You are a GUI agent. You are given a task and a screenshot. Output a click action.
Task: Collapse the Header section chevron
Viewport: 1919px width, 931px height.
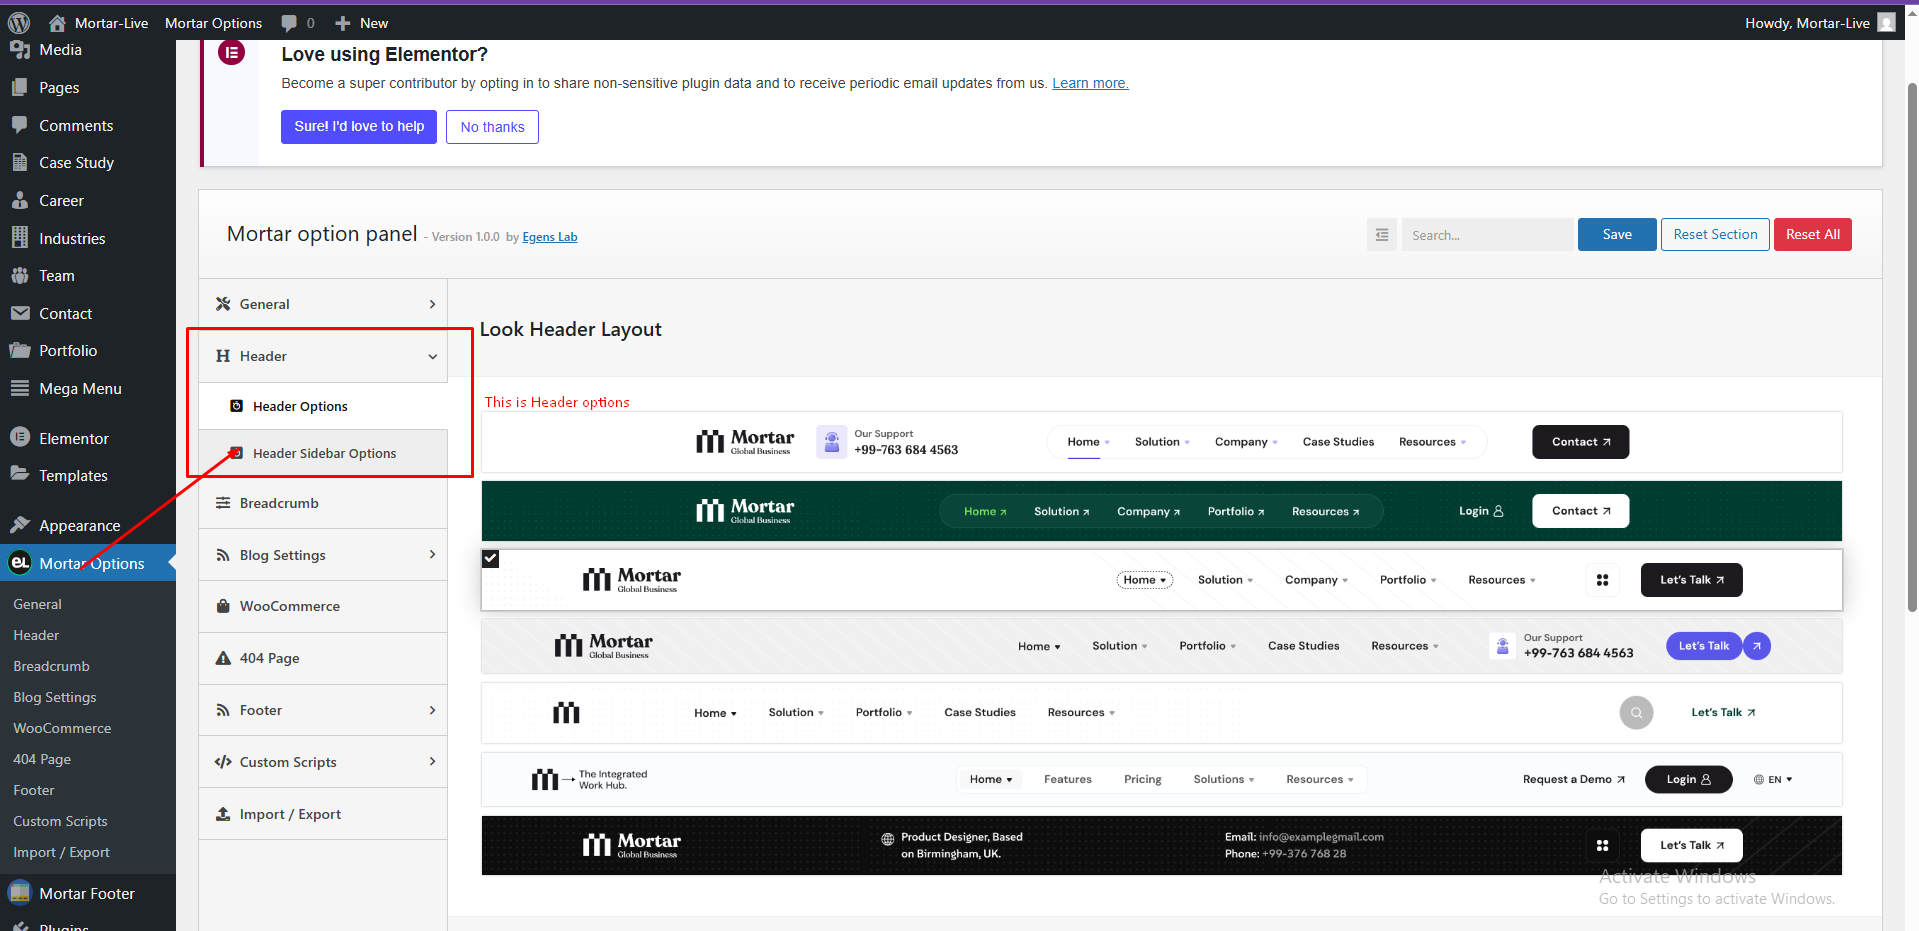432,356
